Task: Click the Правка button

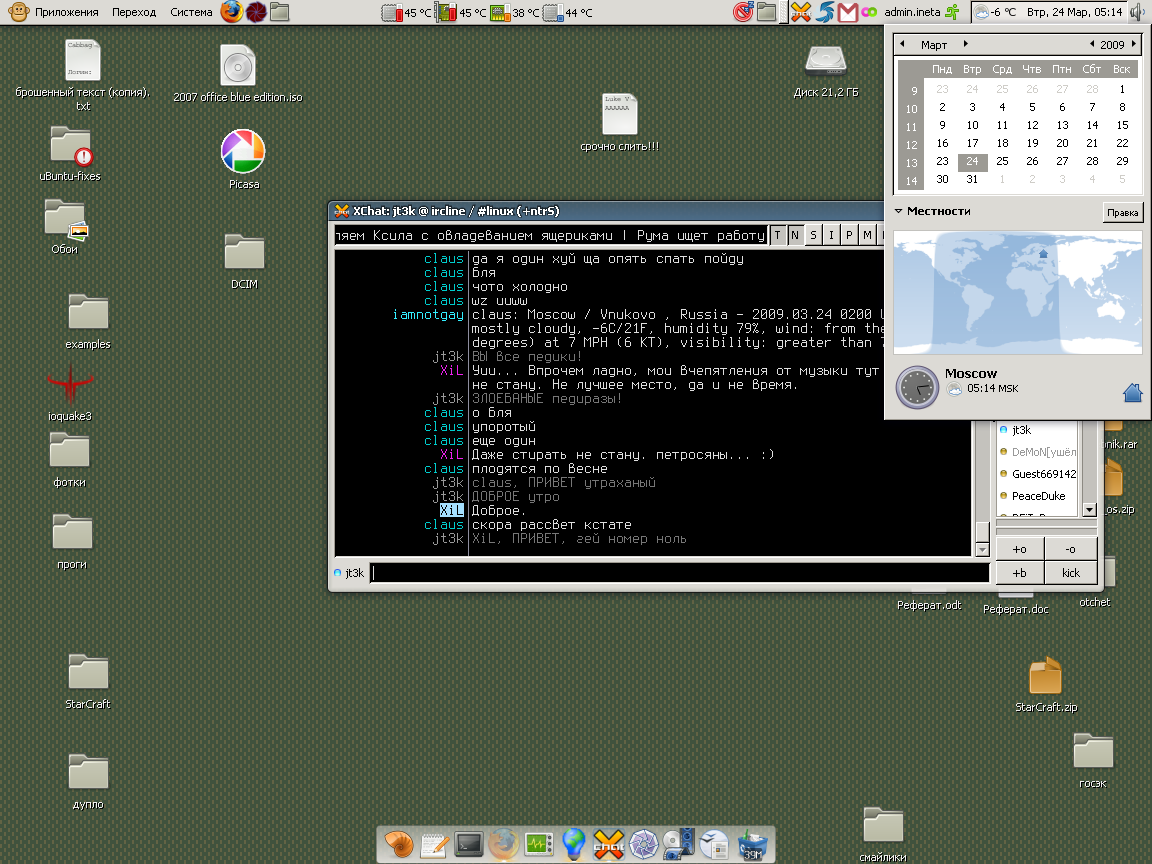Action: pyautogui.click(x=1122, y=212)
